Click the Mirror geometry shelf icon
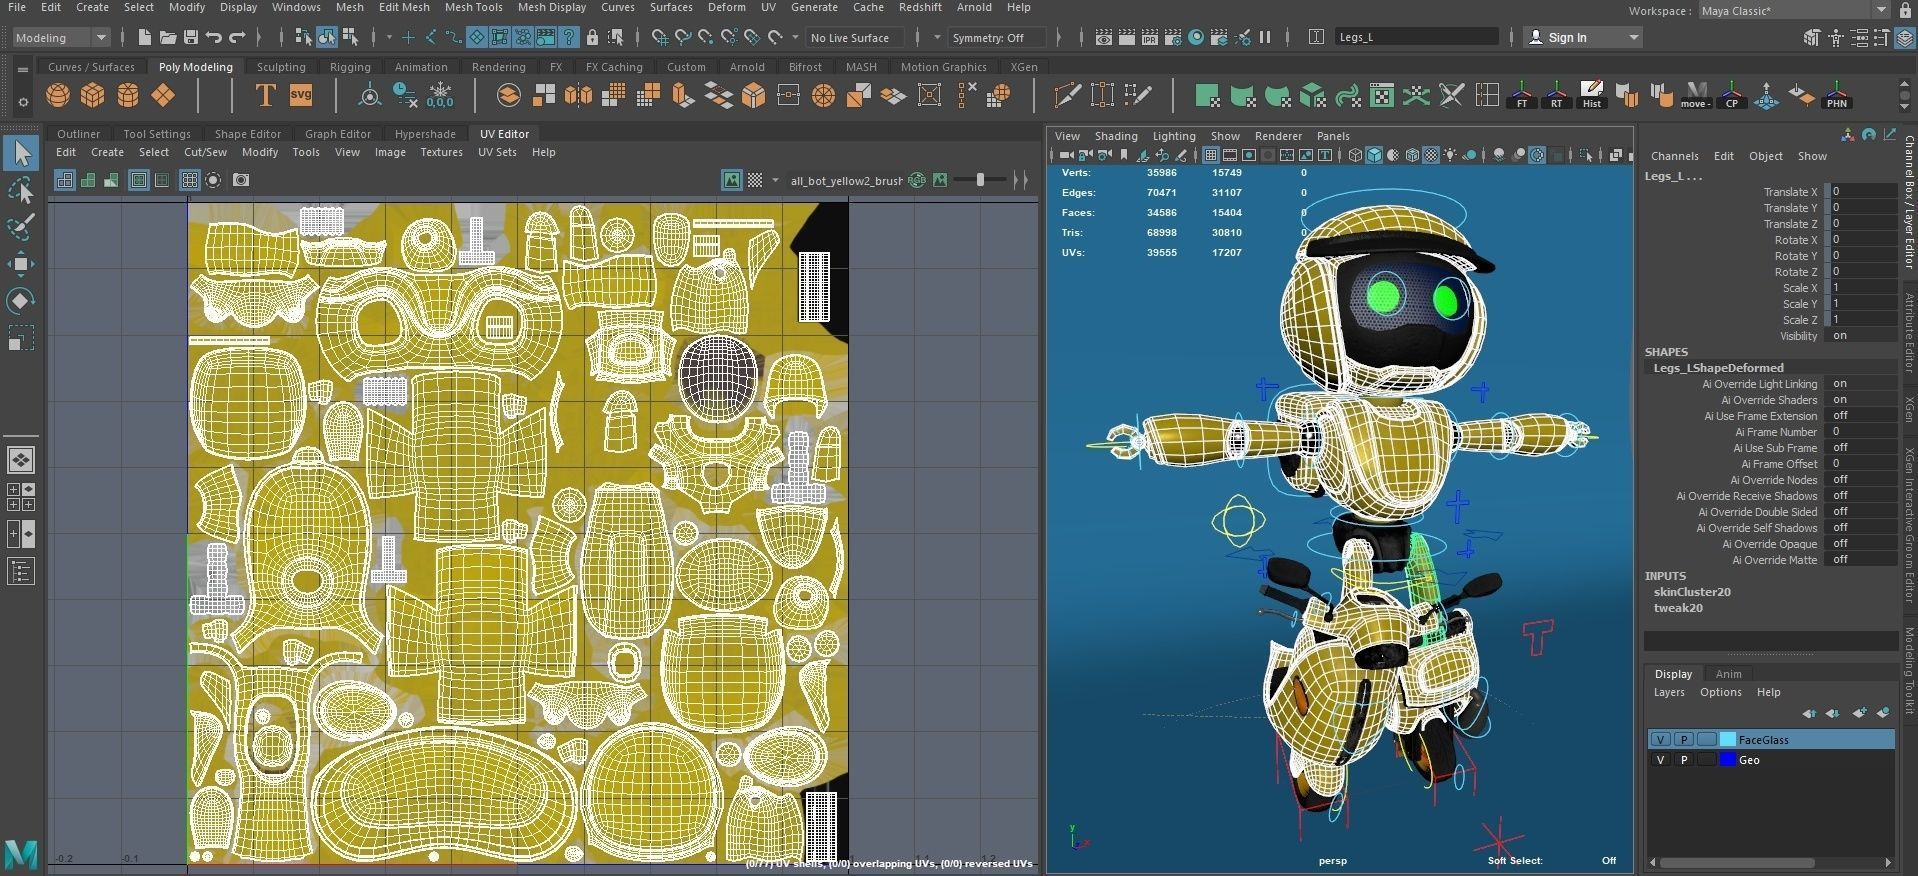The width and height of the screenshot is (1918, 876). click(578, 96)
